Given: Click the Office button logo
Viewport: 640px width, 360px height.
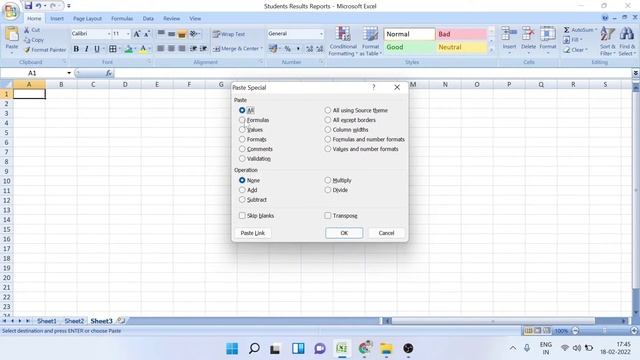Looking at the screenshot, I should point(11,11).
